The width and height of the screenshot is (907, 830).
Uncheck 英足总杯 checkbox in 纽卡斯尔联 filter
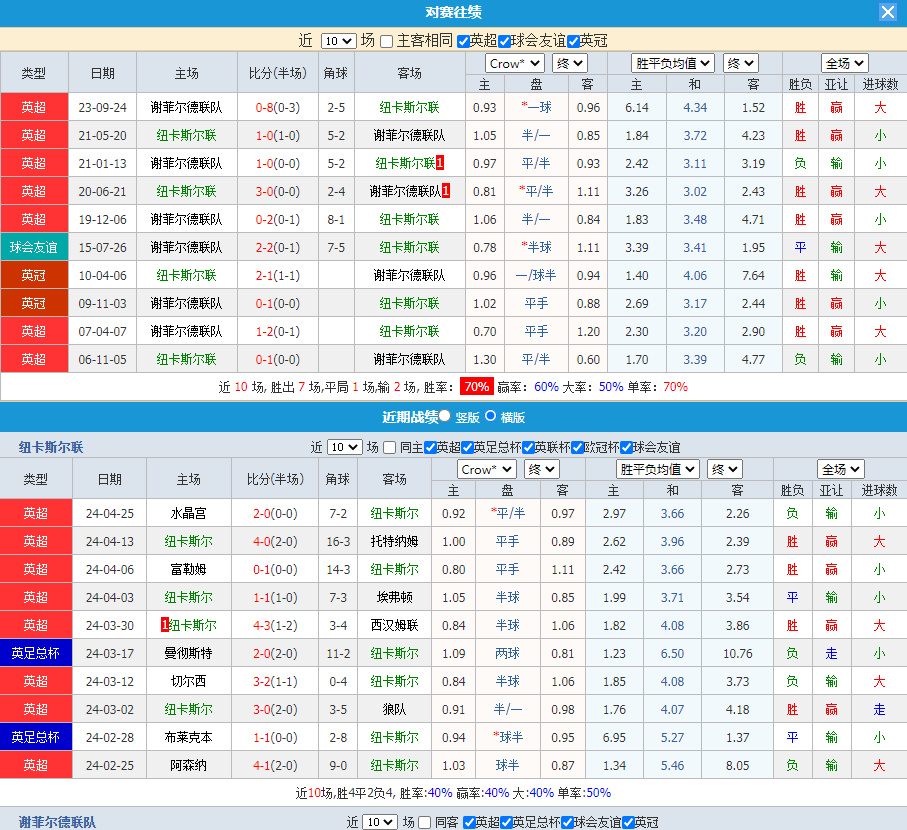[467, 448]
